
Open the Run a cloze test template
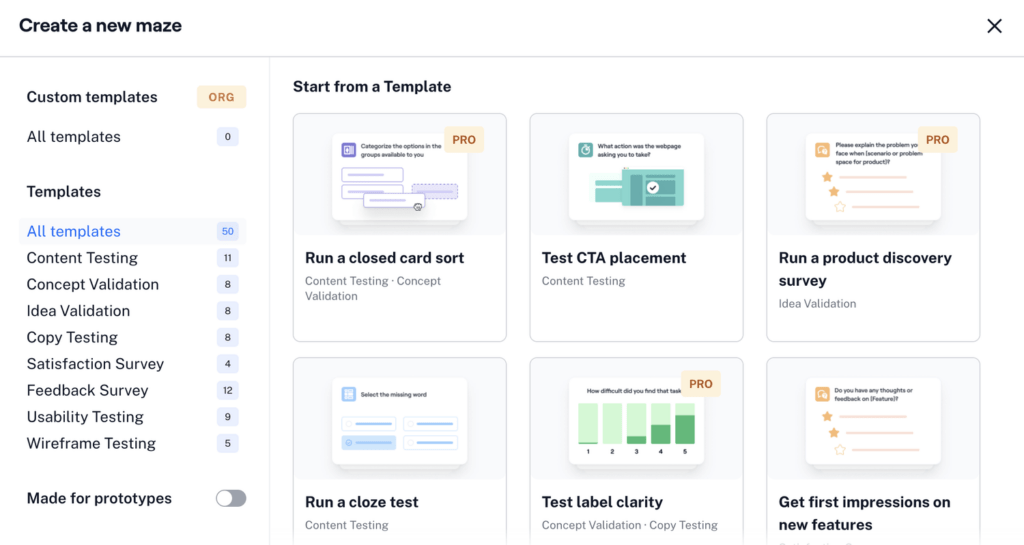[399, 452]
